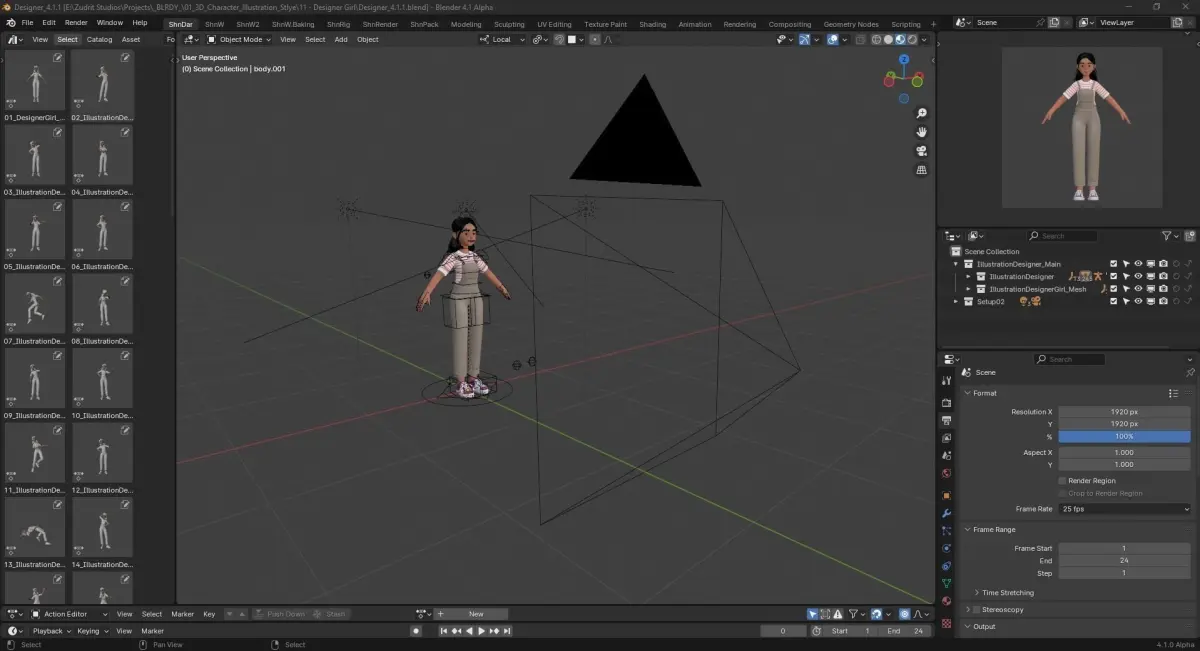Open the Particles properties tab icon
Screen dimensions: 1200x651
point(947,531)
